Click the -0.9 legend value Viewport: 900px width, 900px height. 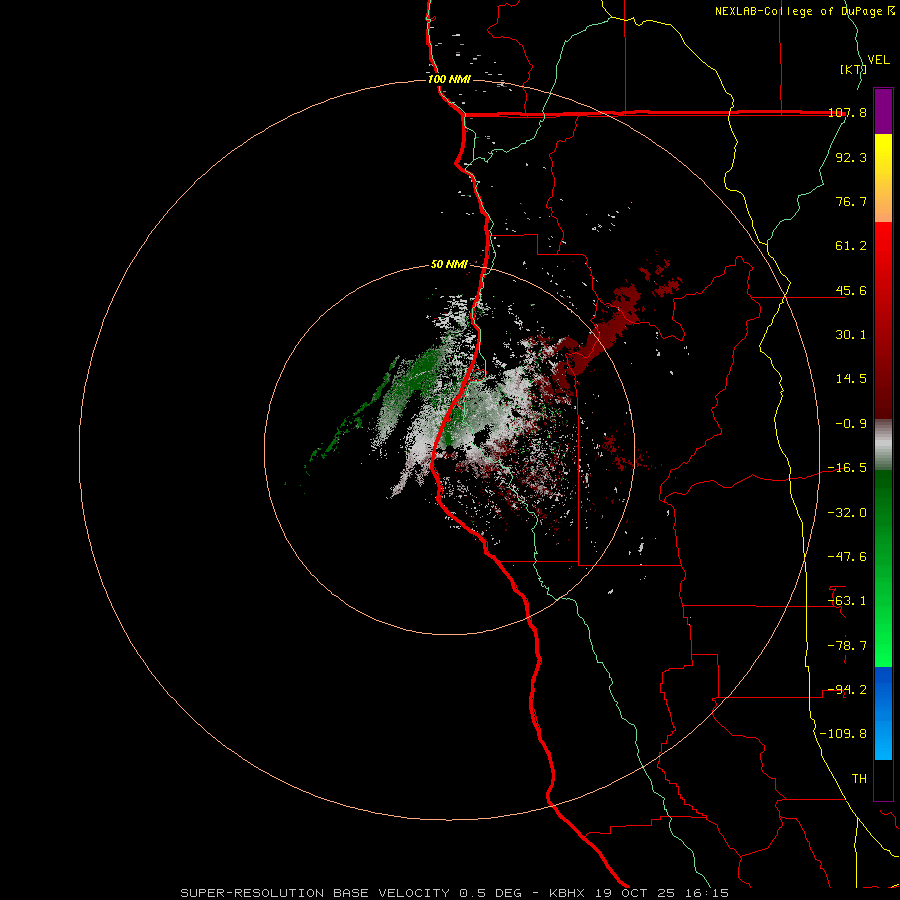pyautogui.click(x=851, y=424)
